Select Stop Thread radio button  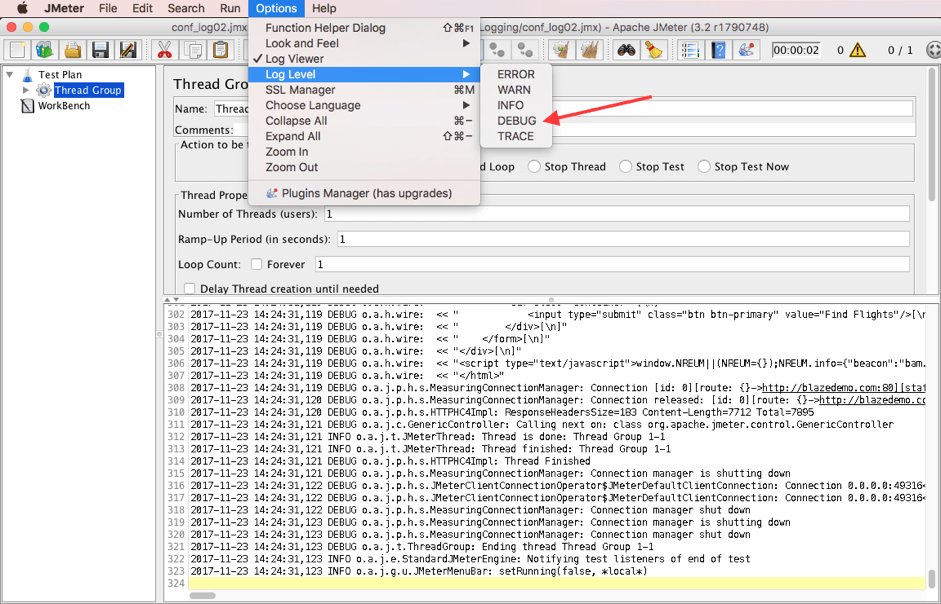[534, 167]
